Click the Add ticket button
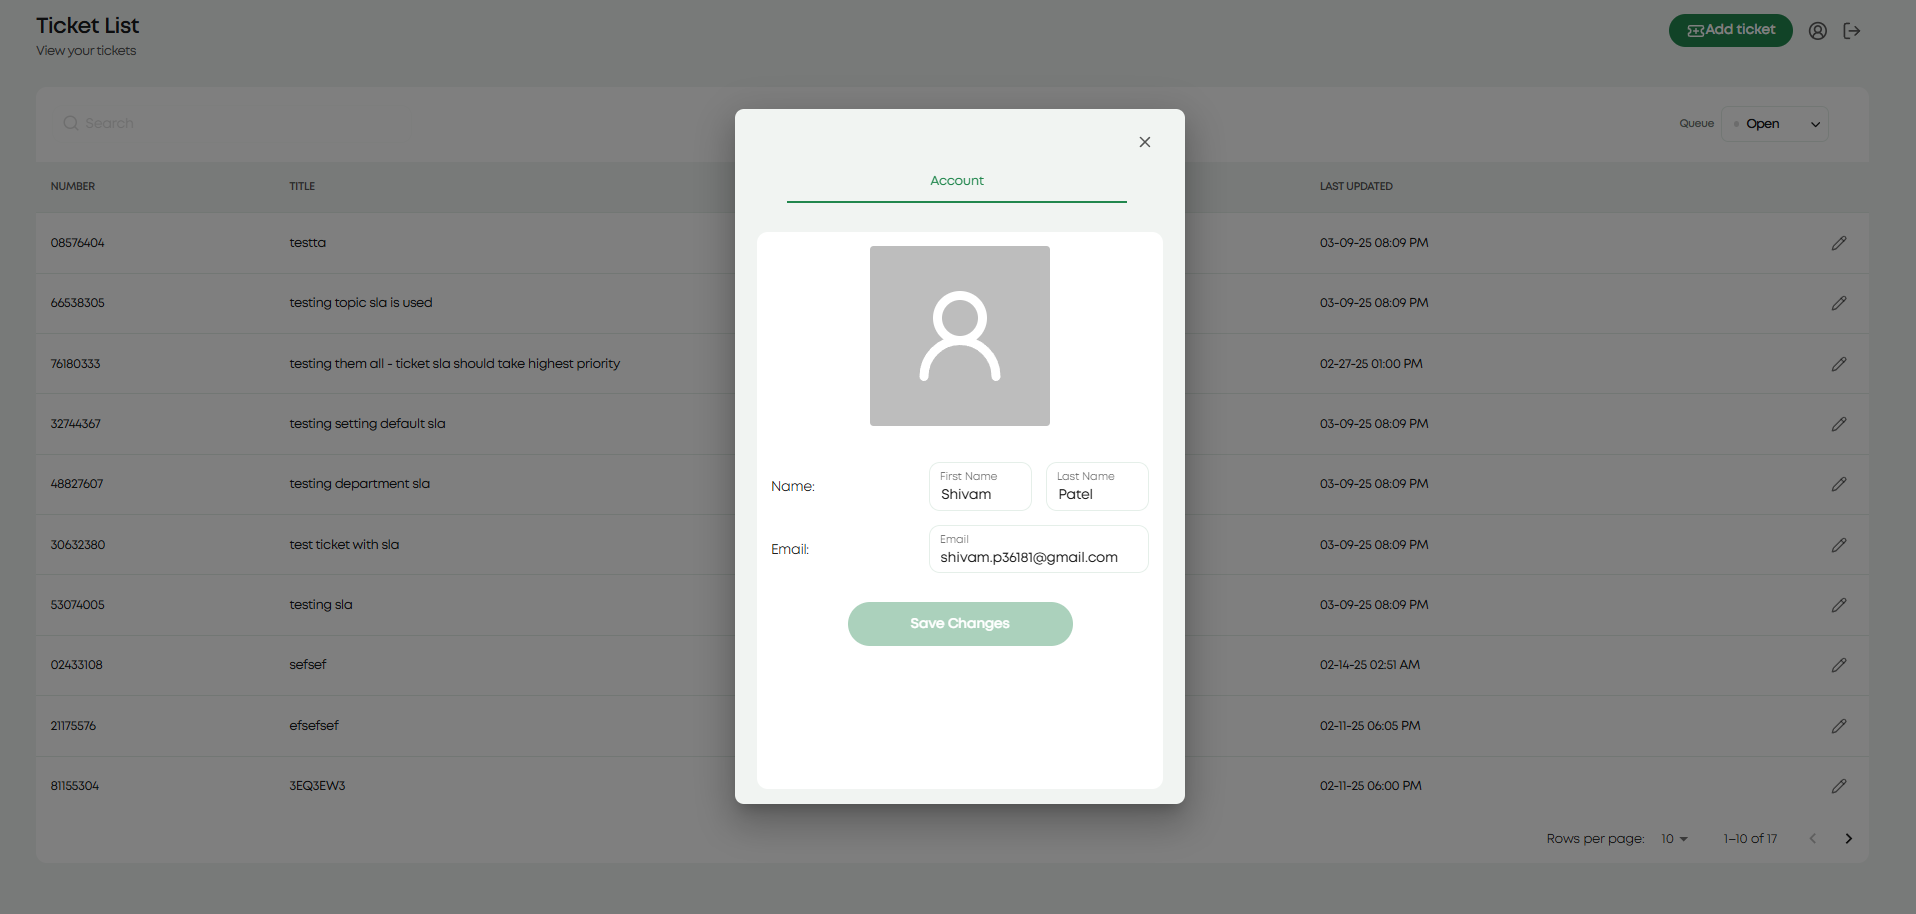1916x914 pixels. tap(1730, 30)
